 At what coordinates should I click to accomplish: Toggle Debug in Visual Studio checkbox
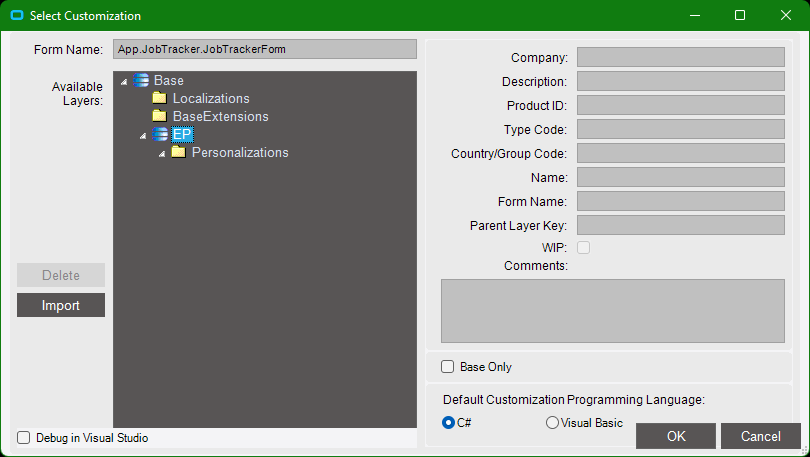coord(24,438)
